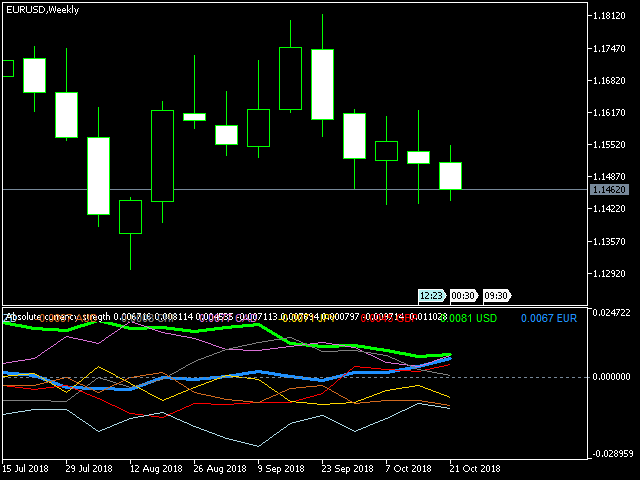This screenshot has height=480, width=640.
Task: Select the EURUSD,Weekly chart title
Action: tap(44, 9)
